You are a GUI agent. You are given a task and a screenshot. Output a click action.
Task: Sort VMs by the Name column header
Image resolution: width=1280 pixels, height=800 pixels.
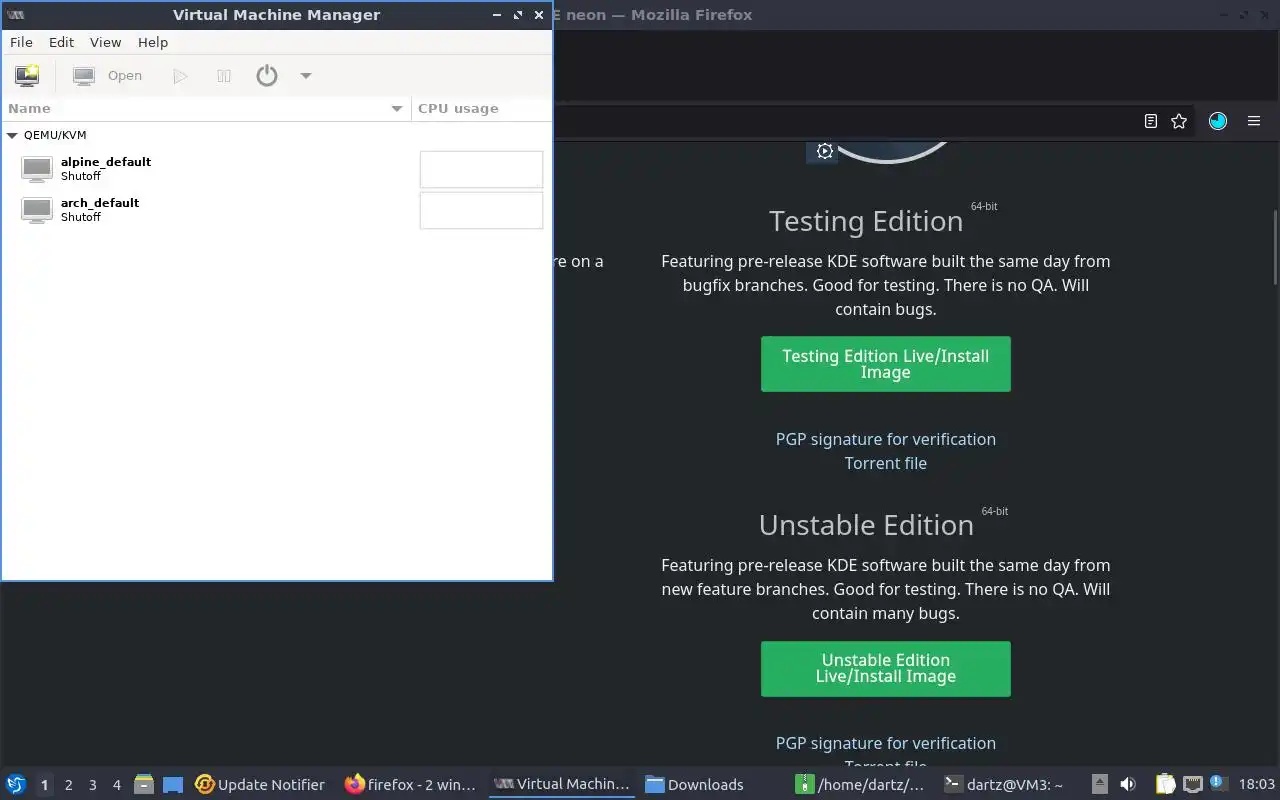pyautogui.click(x=205, y=108)
